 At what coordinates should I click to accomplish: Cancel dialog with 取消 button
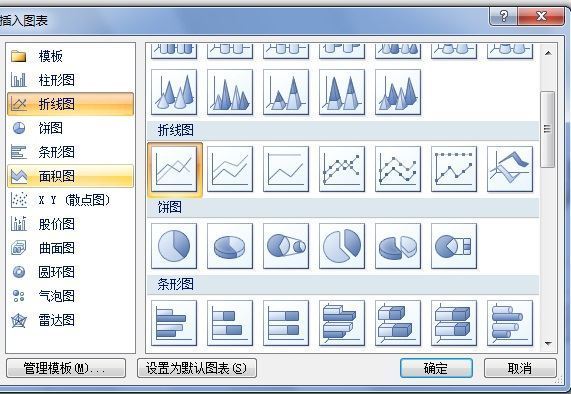pyautogui.click(x=520, y=368)
